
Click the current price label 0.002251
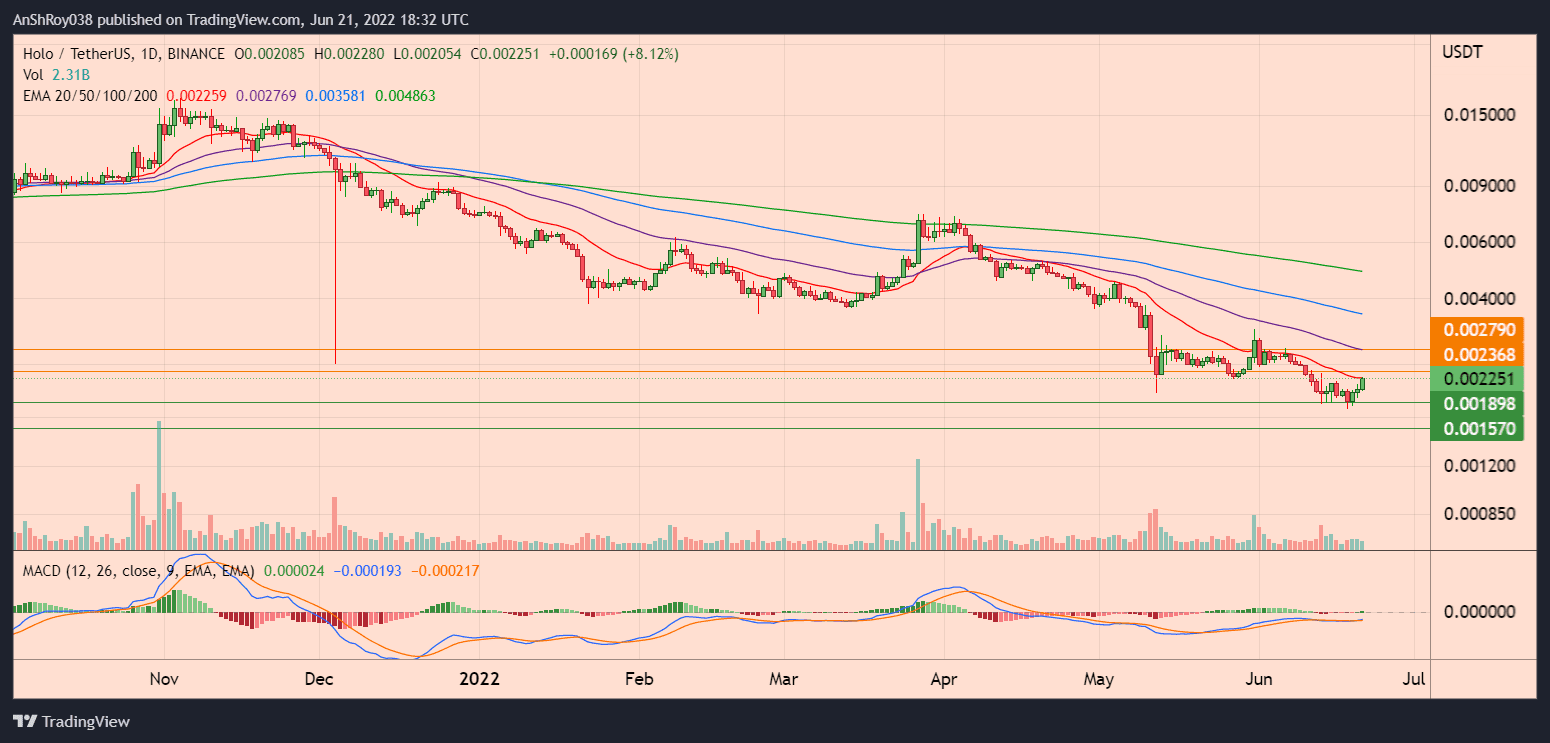coord(1478,379)
